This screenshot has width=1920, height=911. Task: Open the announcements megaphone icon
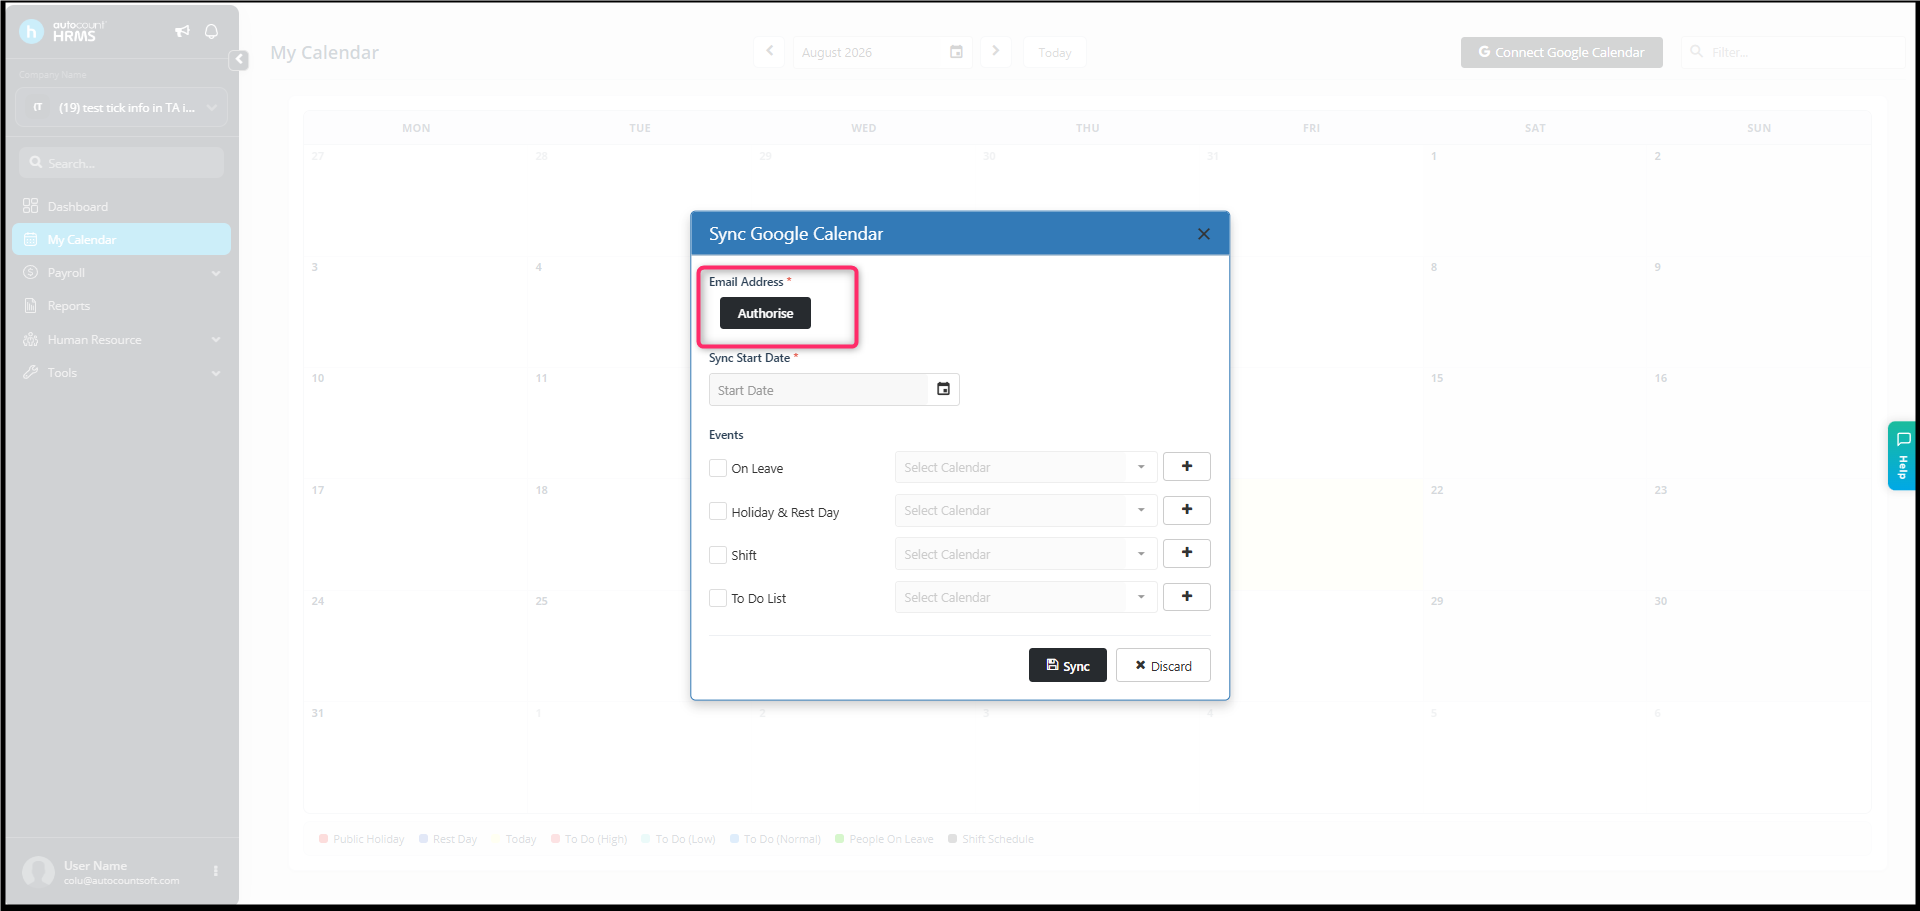[182, 31]
